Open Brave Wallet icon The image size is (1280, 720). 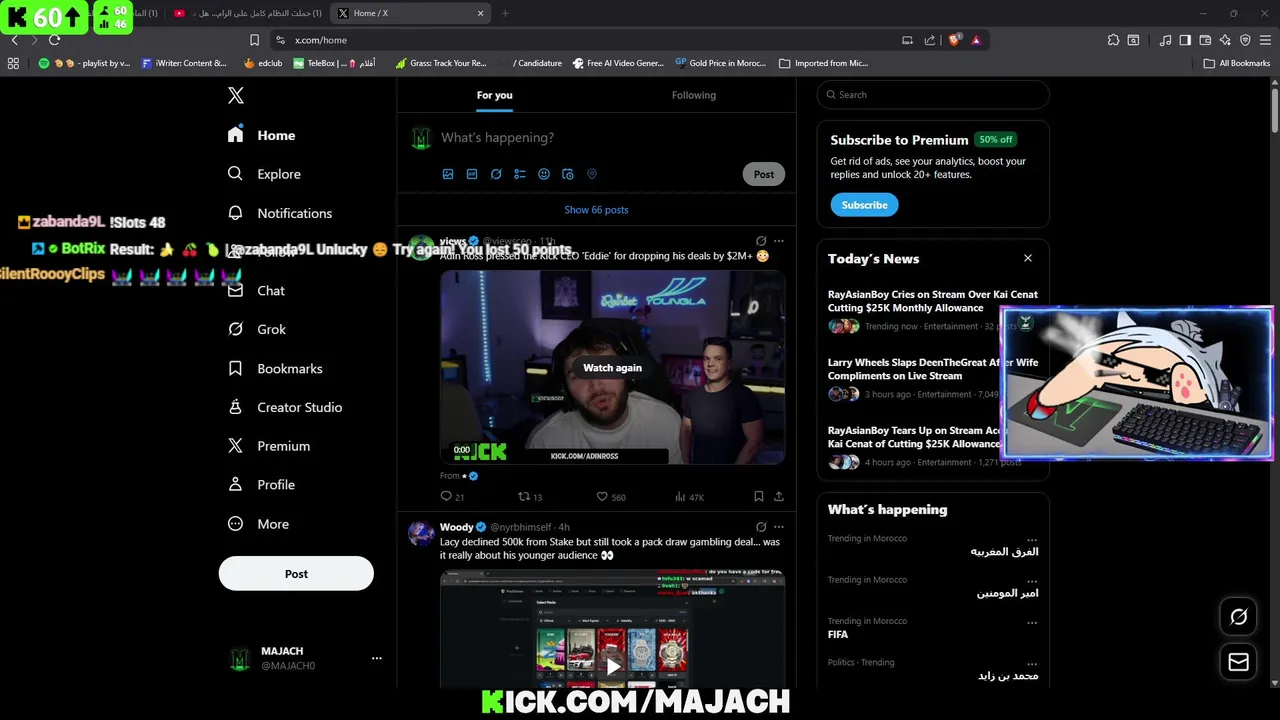pyautogui.click(x=1205, y=40)
